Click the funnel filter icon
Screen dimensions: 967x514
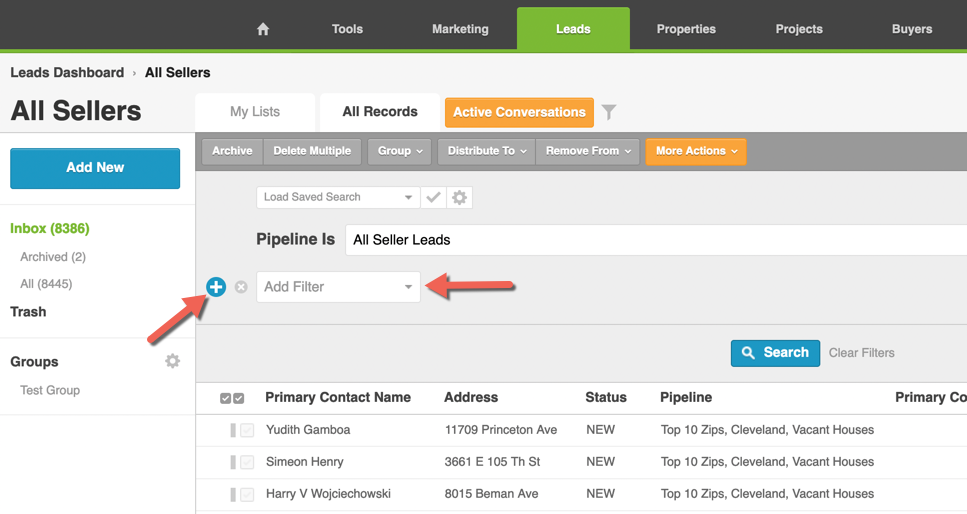pos(609,113)
